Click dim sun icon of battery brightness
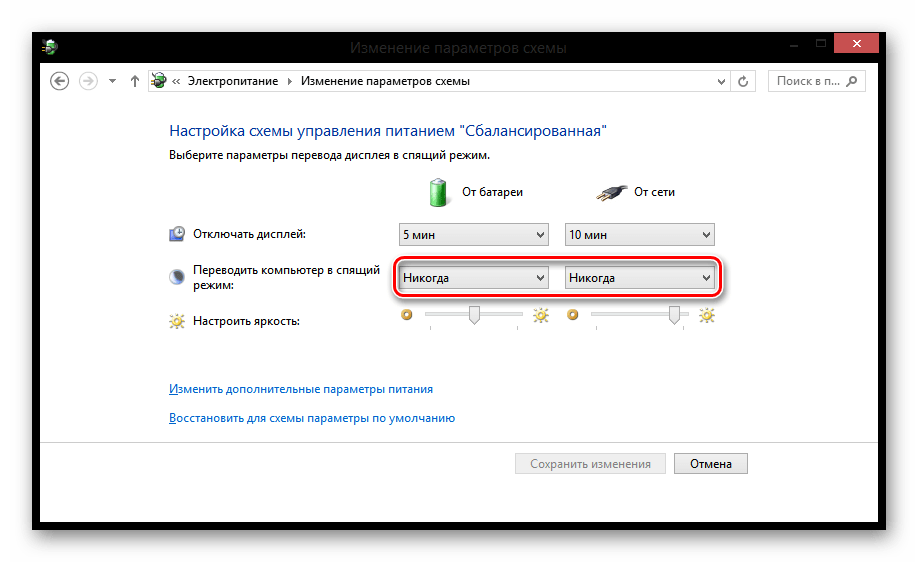The width and height of the screenshot is (918, 562). pos(406,315)
